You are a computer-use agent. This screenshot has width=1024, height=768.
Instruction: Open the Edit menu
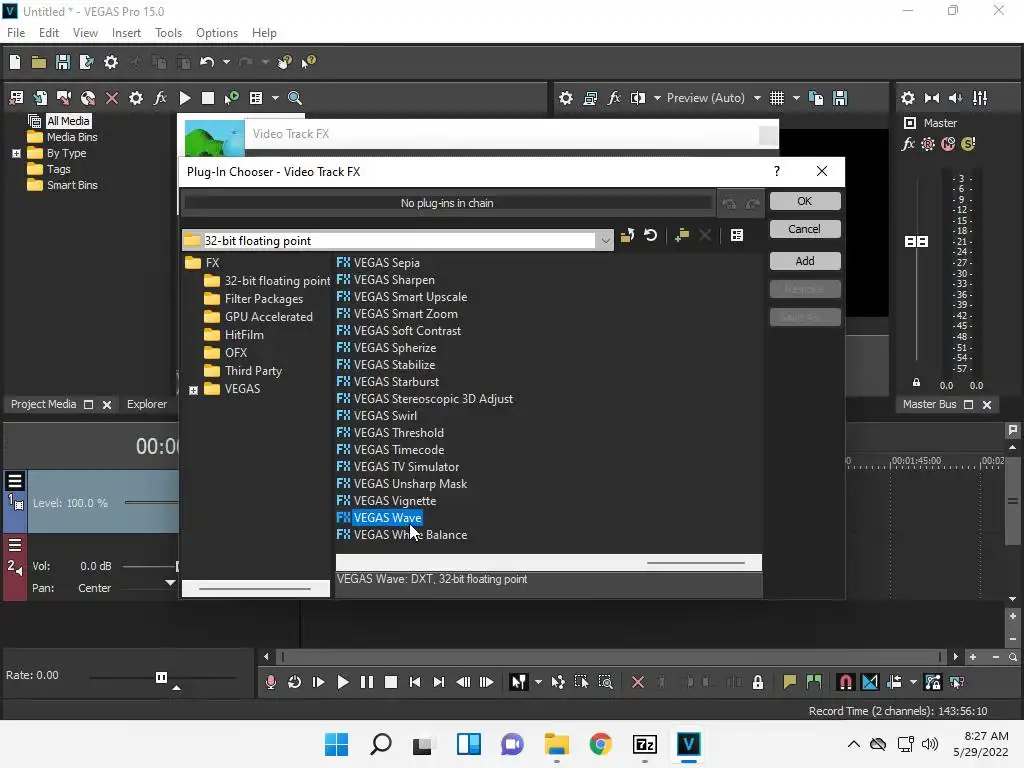[49, 33]
